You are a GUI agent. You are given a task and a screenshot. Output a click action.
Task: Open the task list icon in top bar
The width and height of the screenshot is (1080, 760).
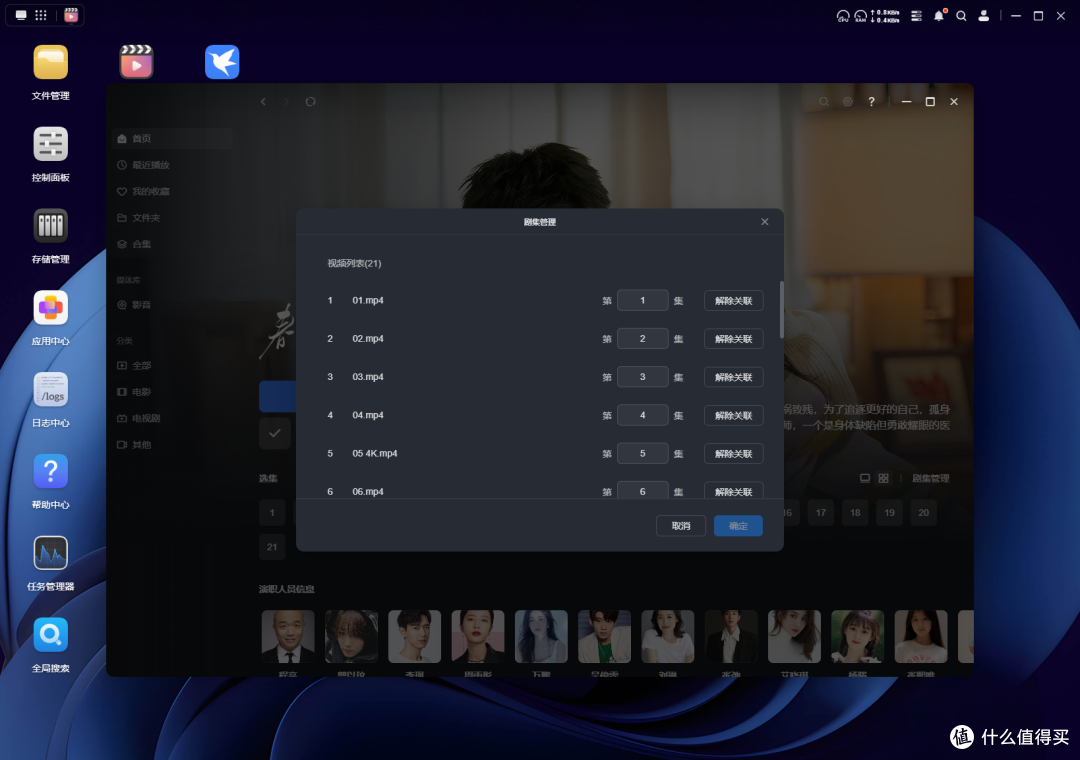(916, 16)
